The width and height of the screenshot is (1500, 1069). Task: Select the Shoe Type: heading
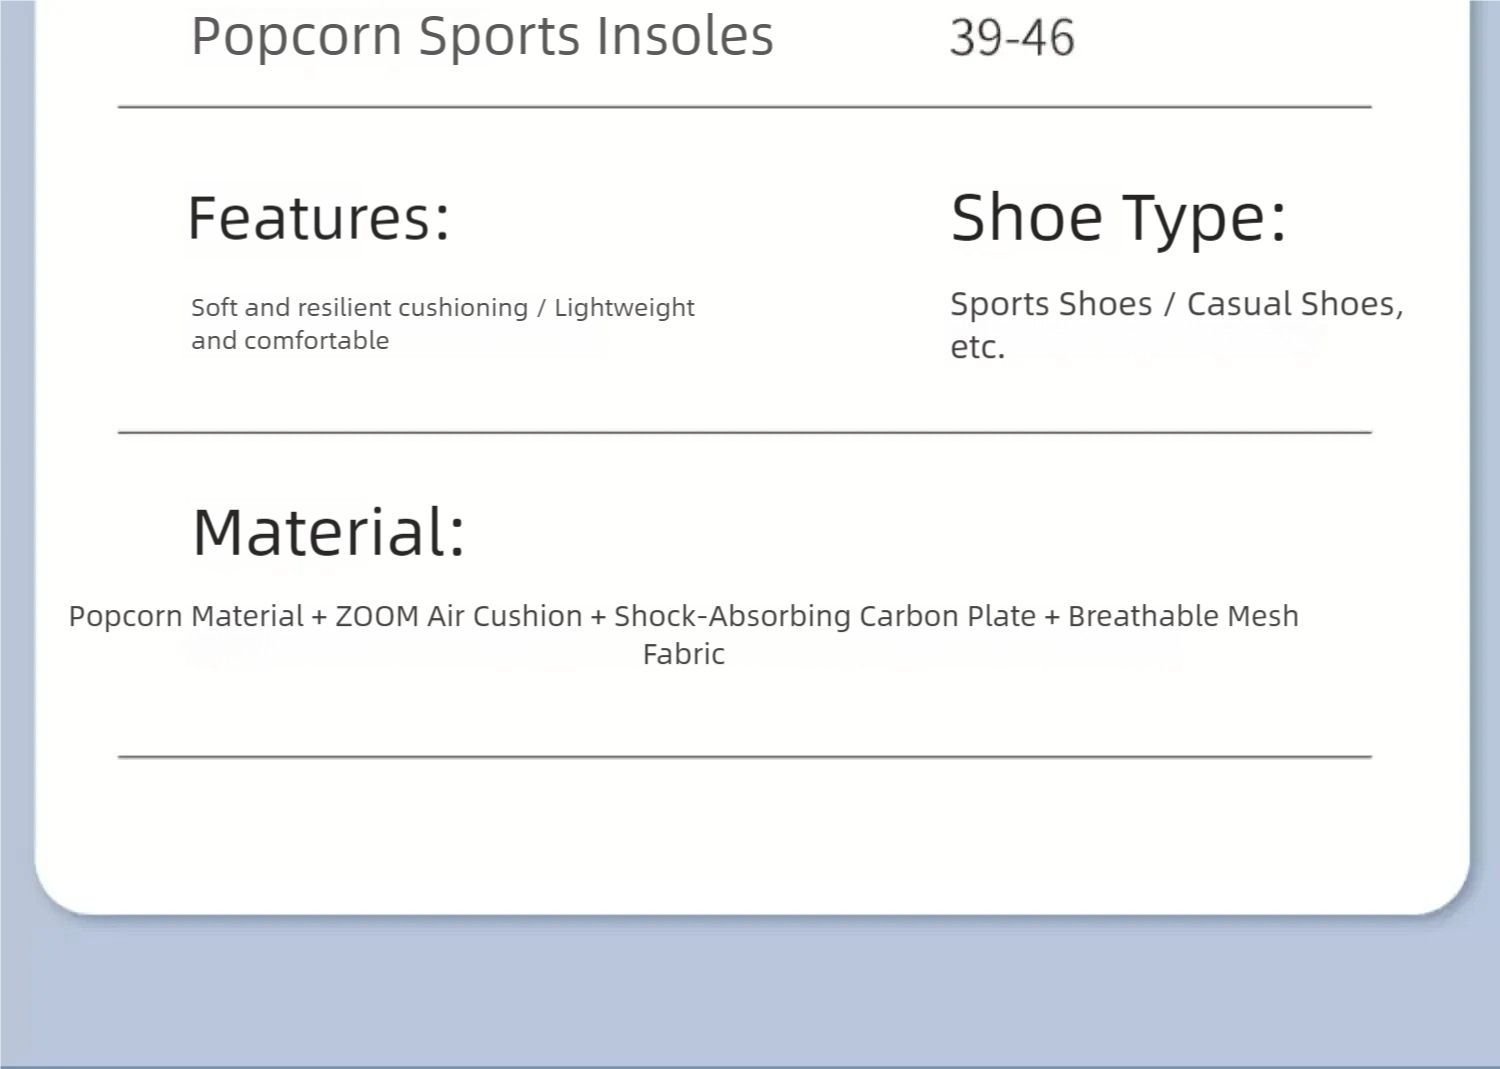coord(1118,218)
